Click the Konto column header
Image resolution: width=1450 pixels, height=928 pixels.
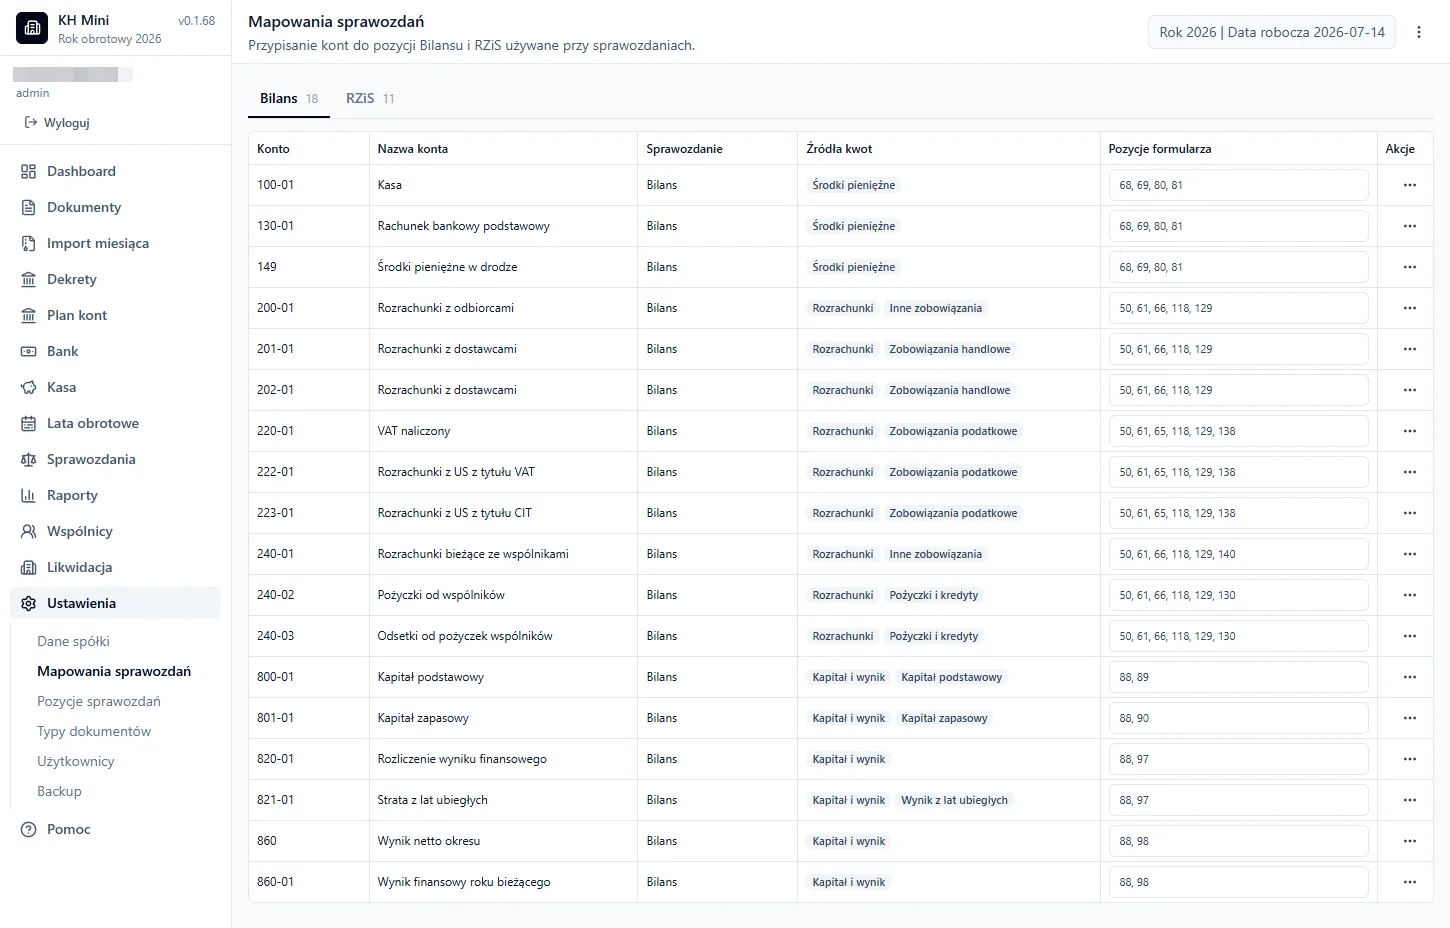tap(273, 149)
